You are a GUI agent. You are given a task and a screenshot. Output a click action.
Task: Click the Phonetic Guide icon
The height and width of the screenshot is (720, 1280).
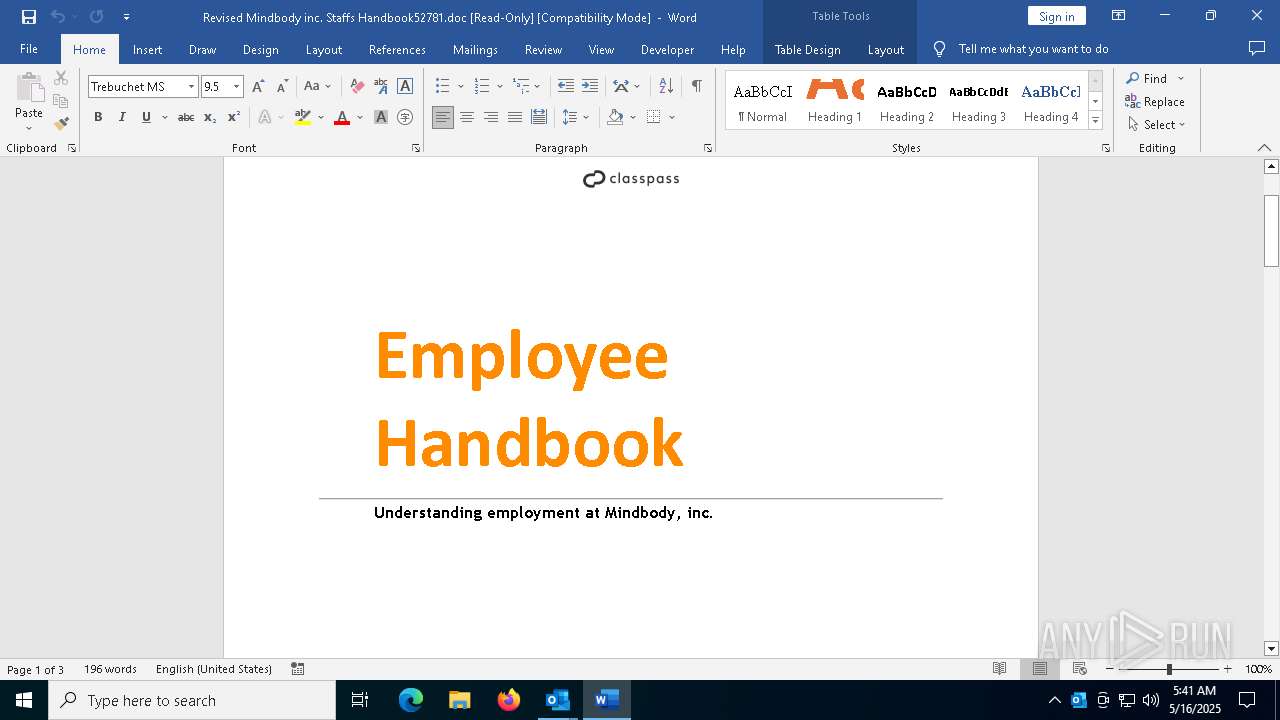click(381, 86)
